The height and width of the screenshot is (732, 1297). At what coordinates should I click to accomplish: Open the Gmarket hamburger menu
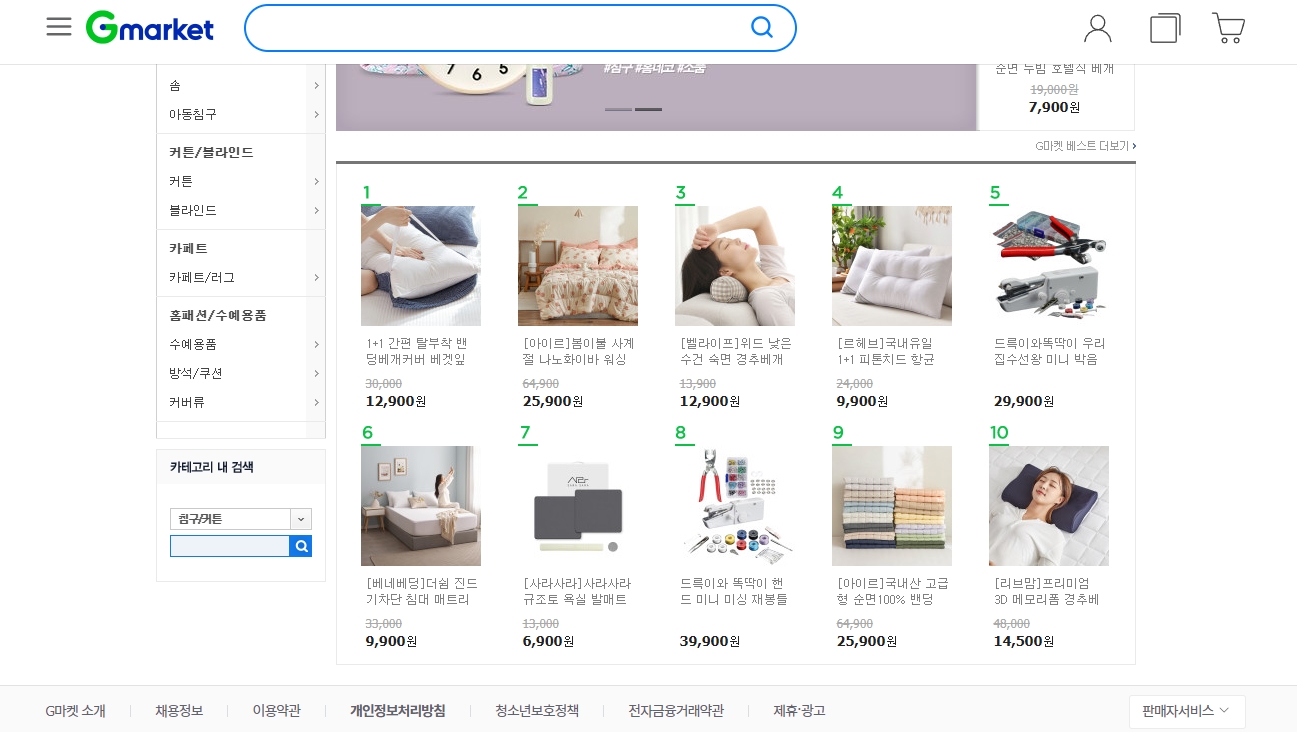click(x=59, y=27)
